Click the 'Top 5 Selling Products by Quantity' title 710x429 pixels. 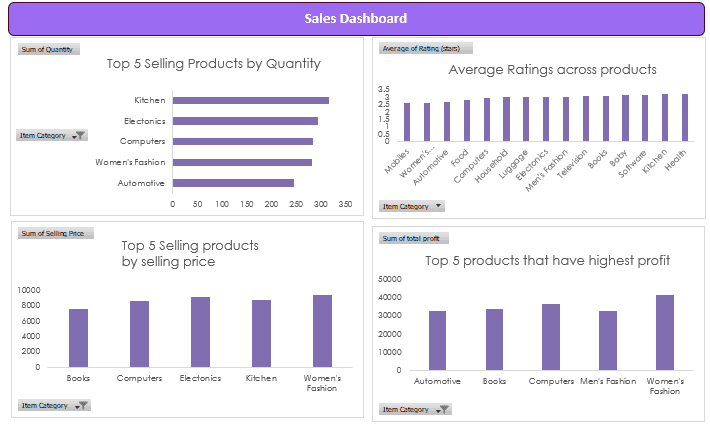pyautogui.click(x=213, y=64)
